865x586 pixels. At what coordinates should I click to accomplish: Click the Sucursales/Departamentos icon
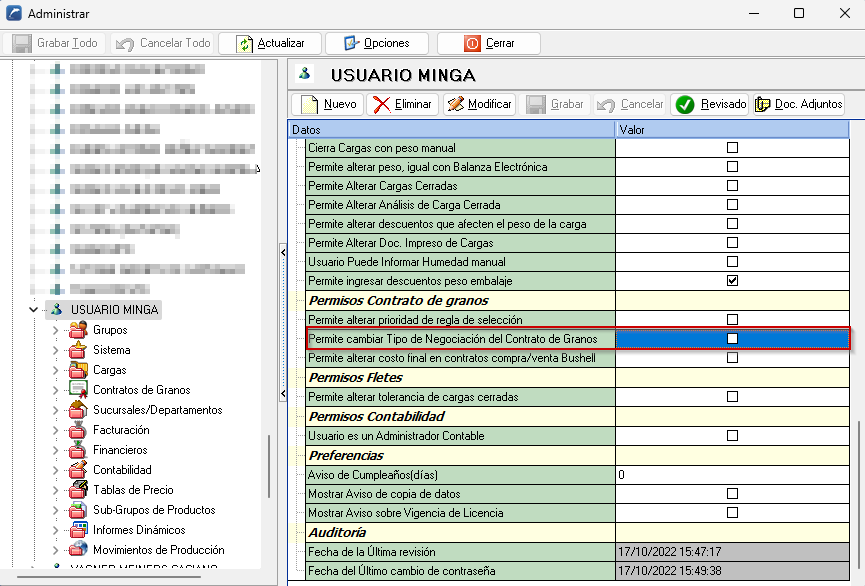pos(78,409)
